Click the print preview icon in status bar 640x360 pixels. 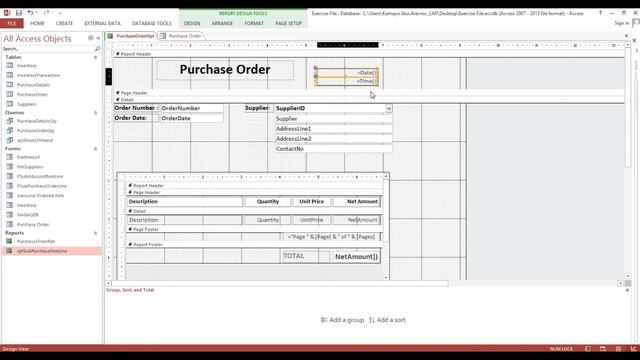[603, 349]
